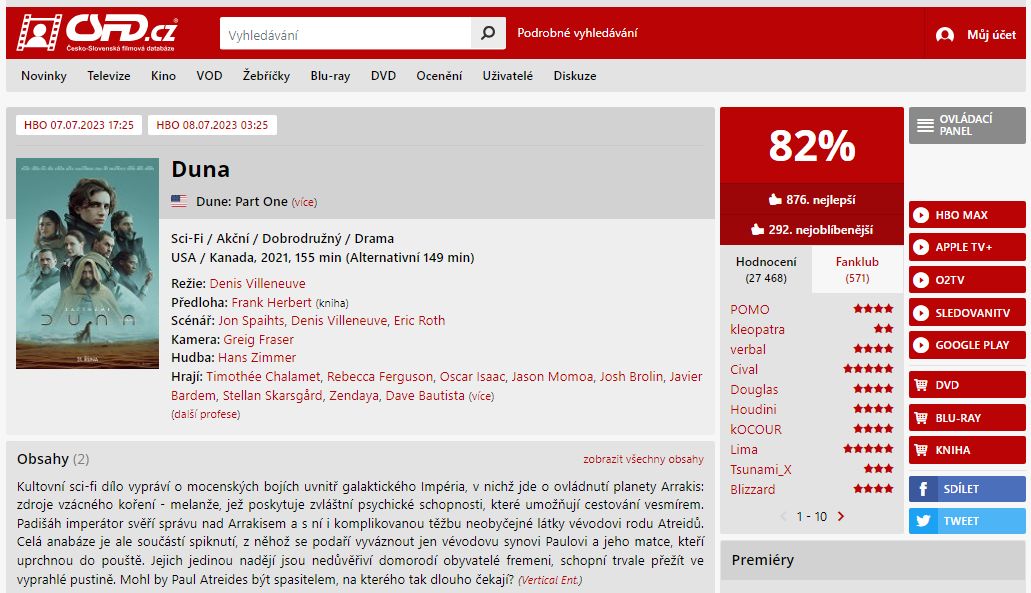Open Novinky menu item
This screenshot has width=1031, height=593.
click(x=44, y=76)
